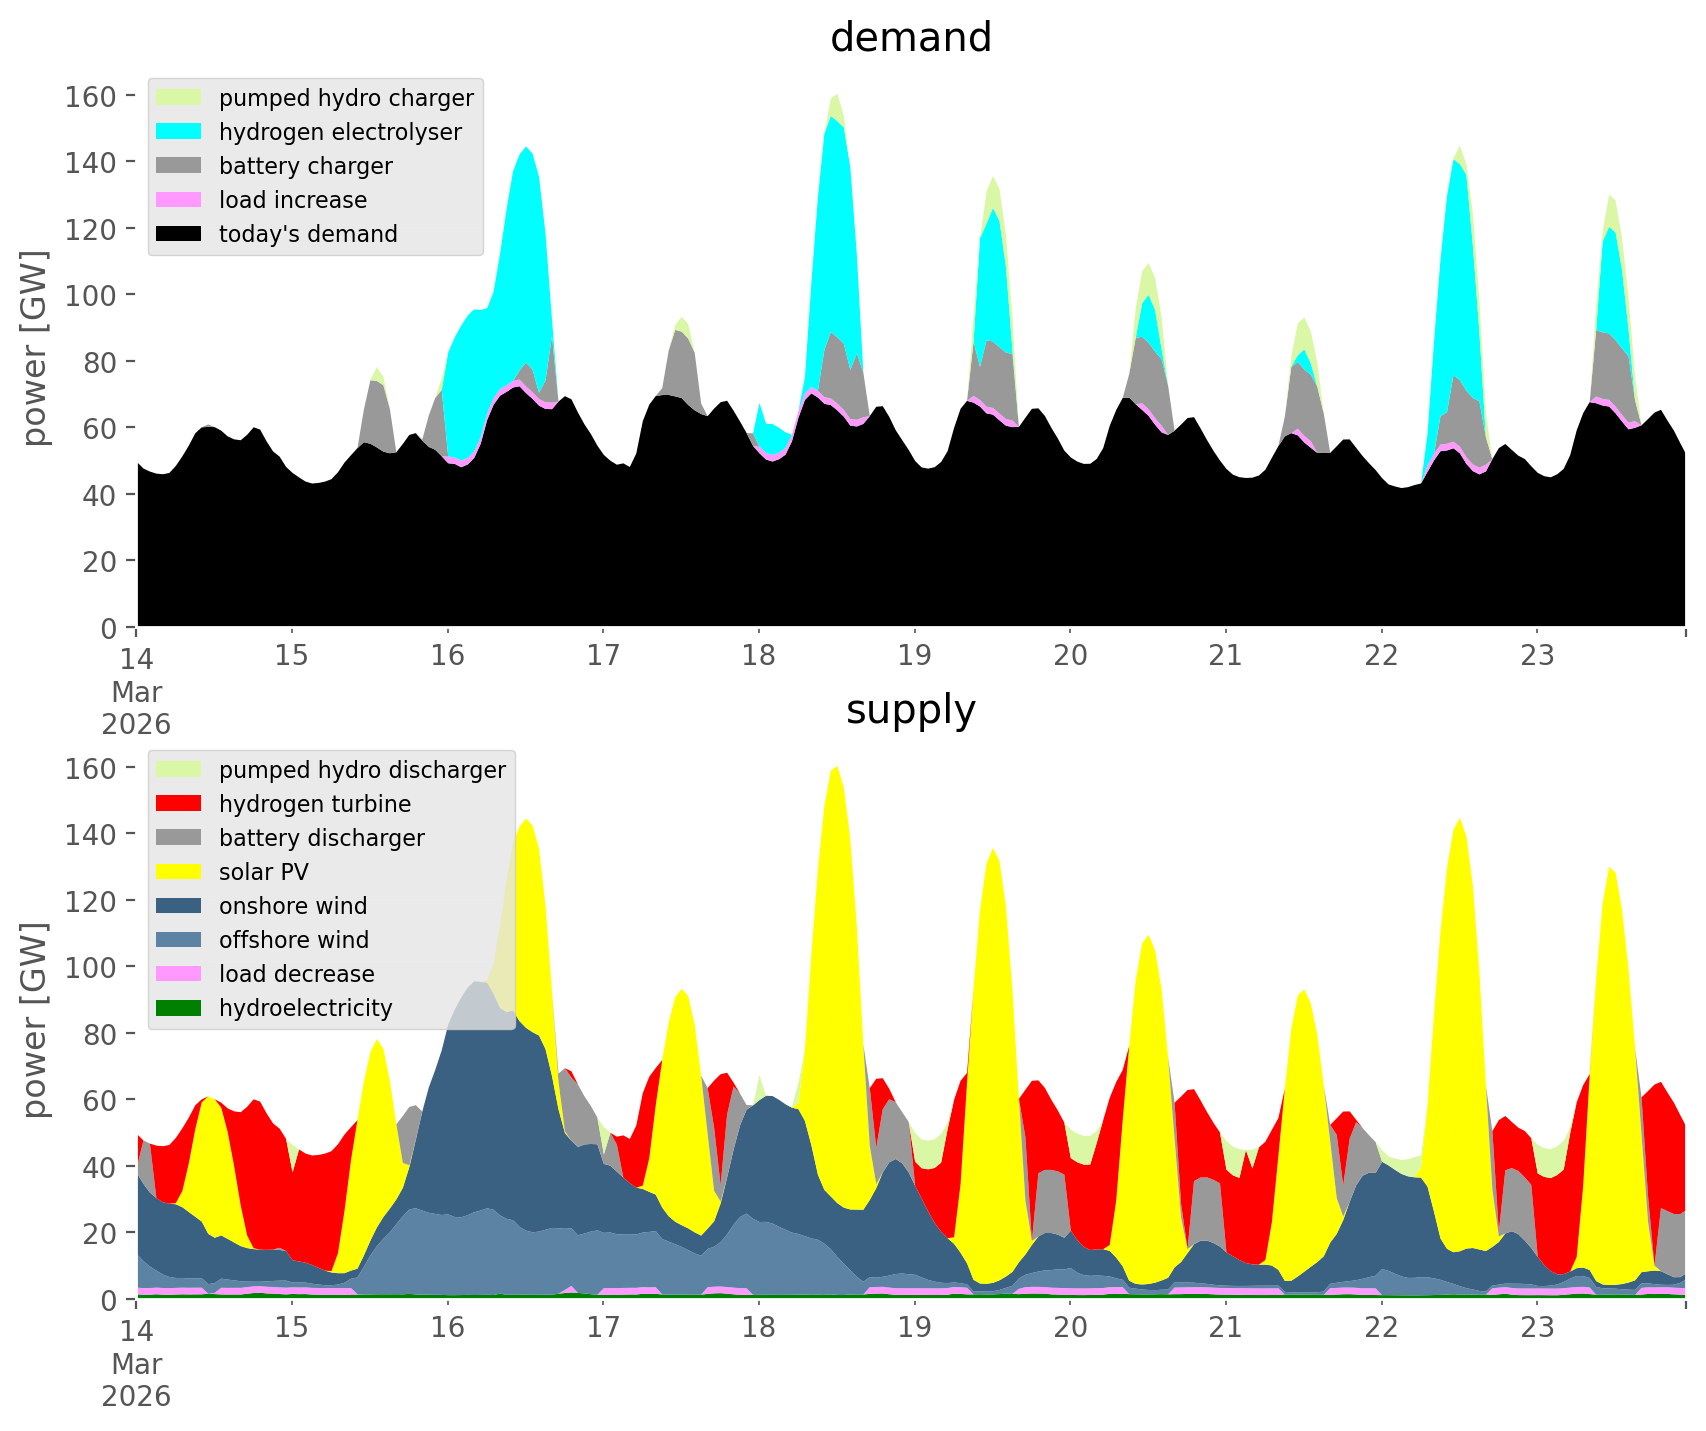This screenshot has width=1706, height=1431.
Task: Click the pumped hydro discharger legend label
Action: pyautogui.click(x=362, y=770)
